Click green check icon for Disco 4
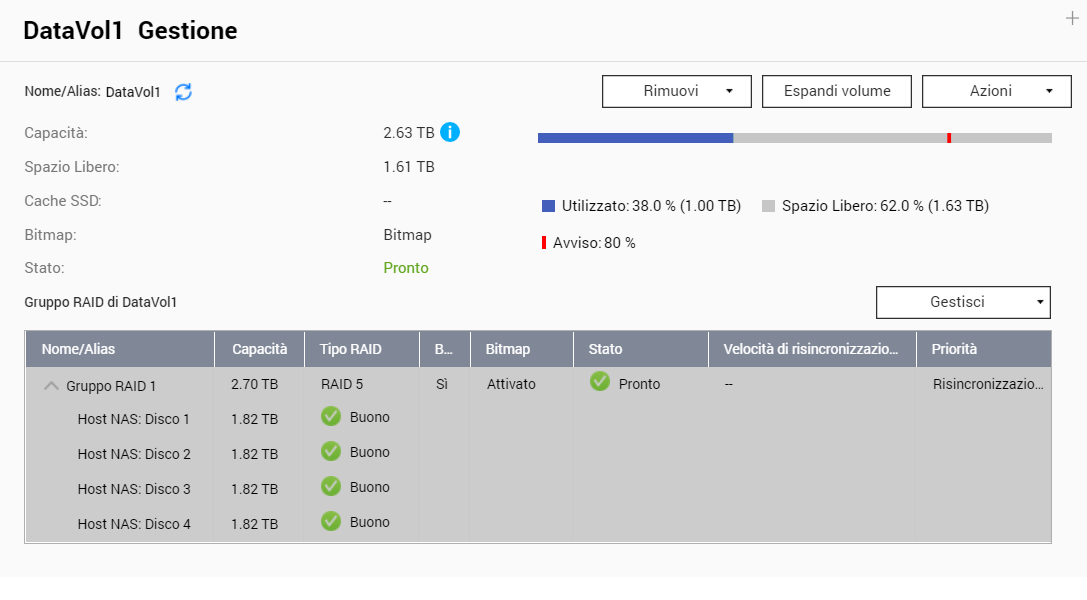This screenshot has height=600, width=1087. pyautogui.click(x=331, y=522)
